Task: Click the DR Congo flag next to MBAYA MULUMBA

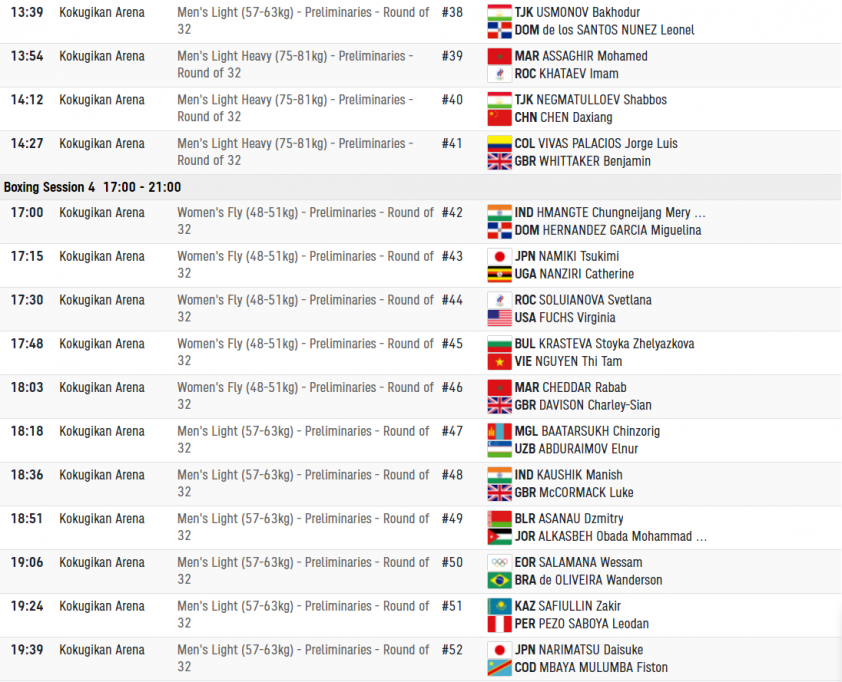Action: (499, 668)
